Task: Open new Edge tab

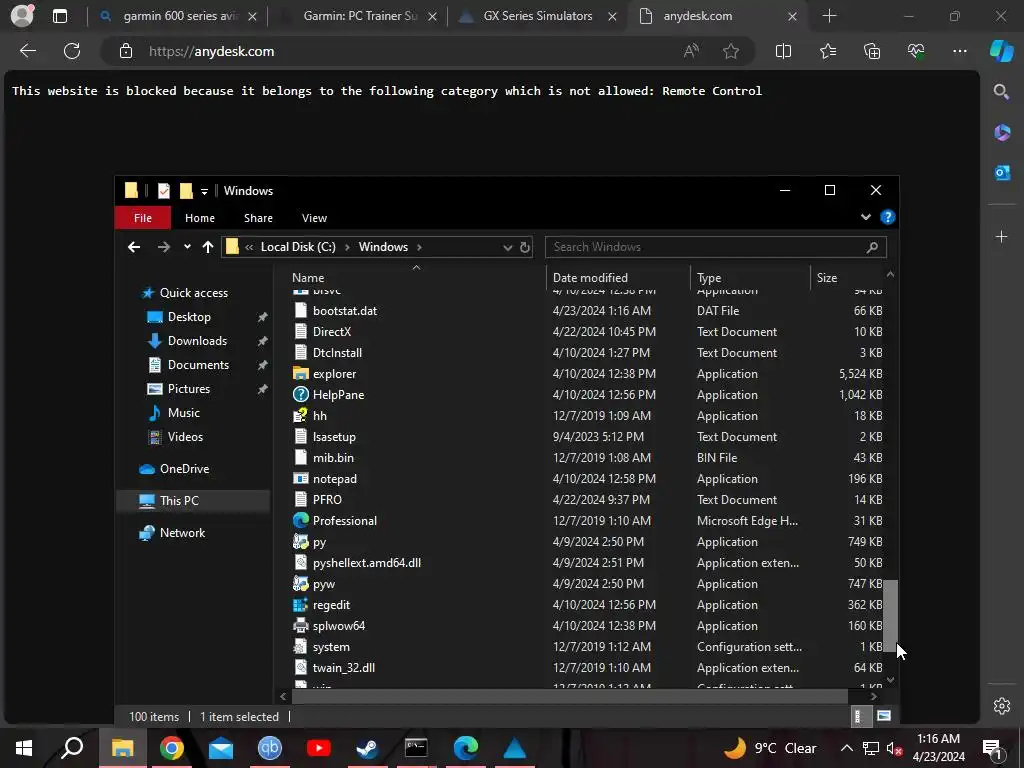Action: (x=829, y=16)
